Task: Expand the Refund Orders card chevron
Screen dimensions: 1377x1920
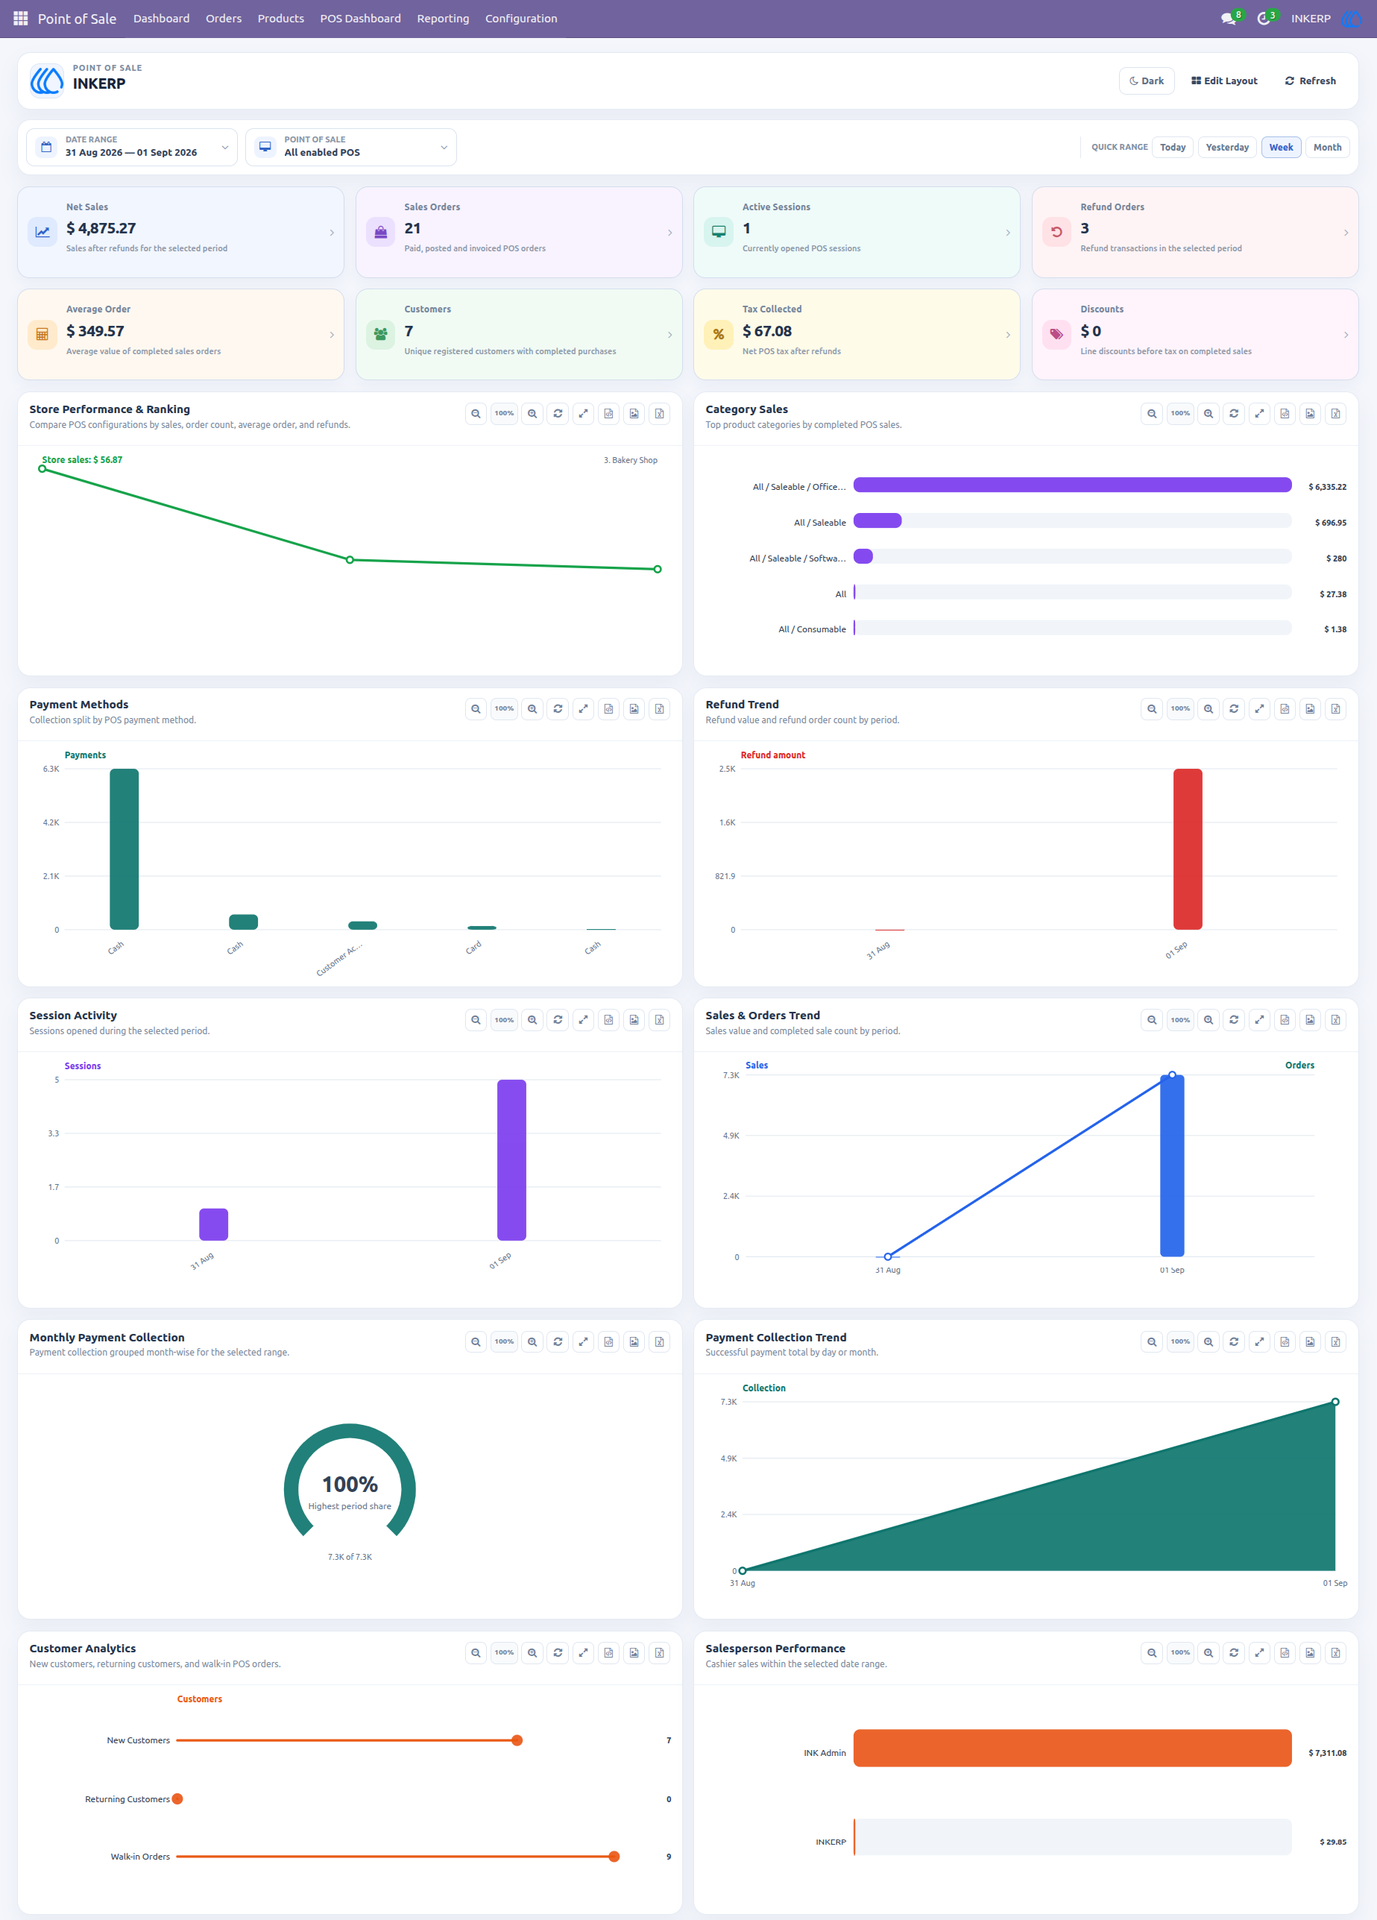Action: pos(1346,233)
